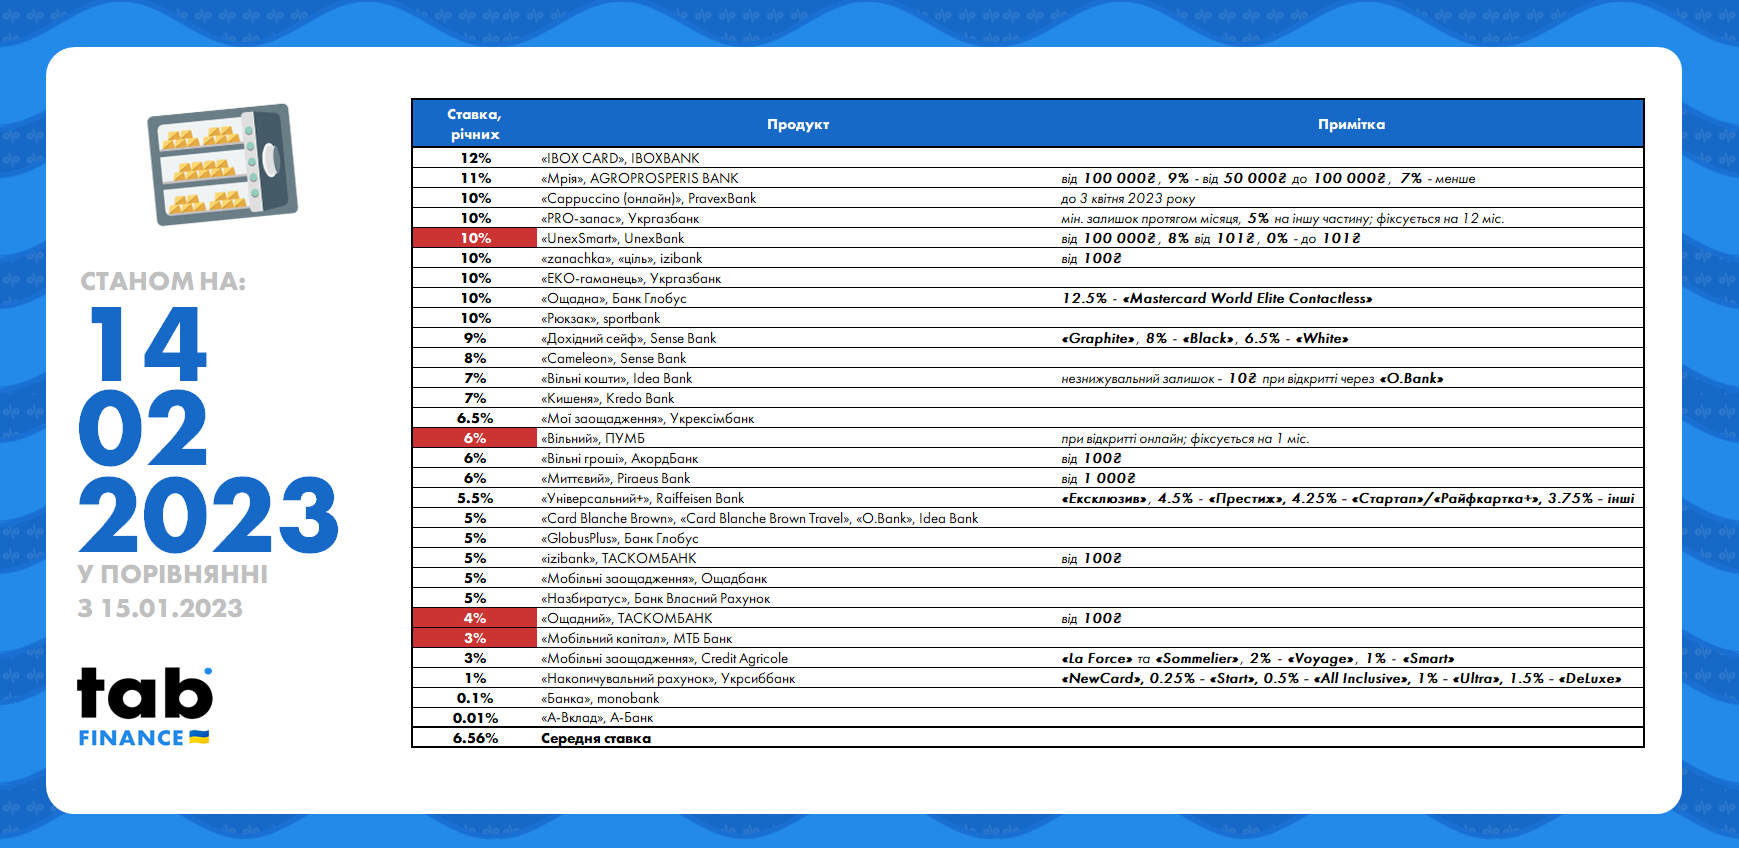This screenshot has width=1739, height=848.
Task: Click the «СТАНОМ НА:» heading
Action: point(163,282)
